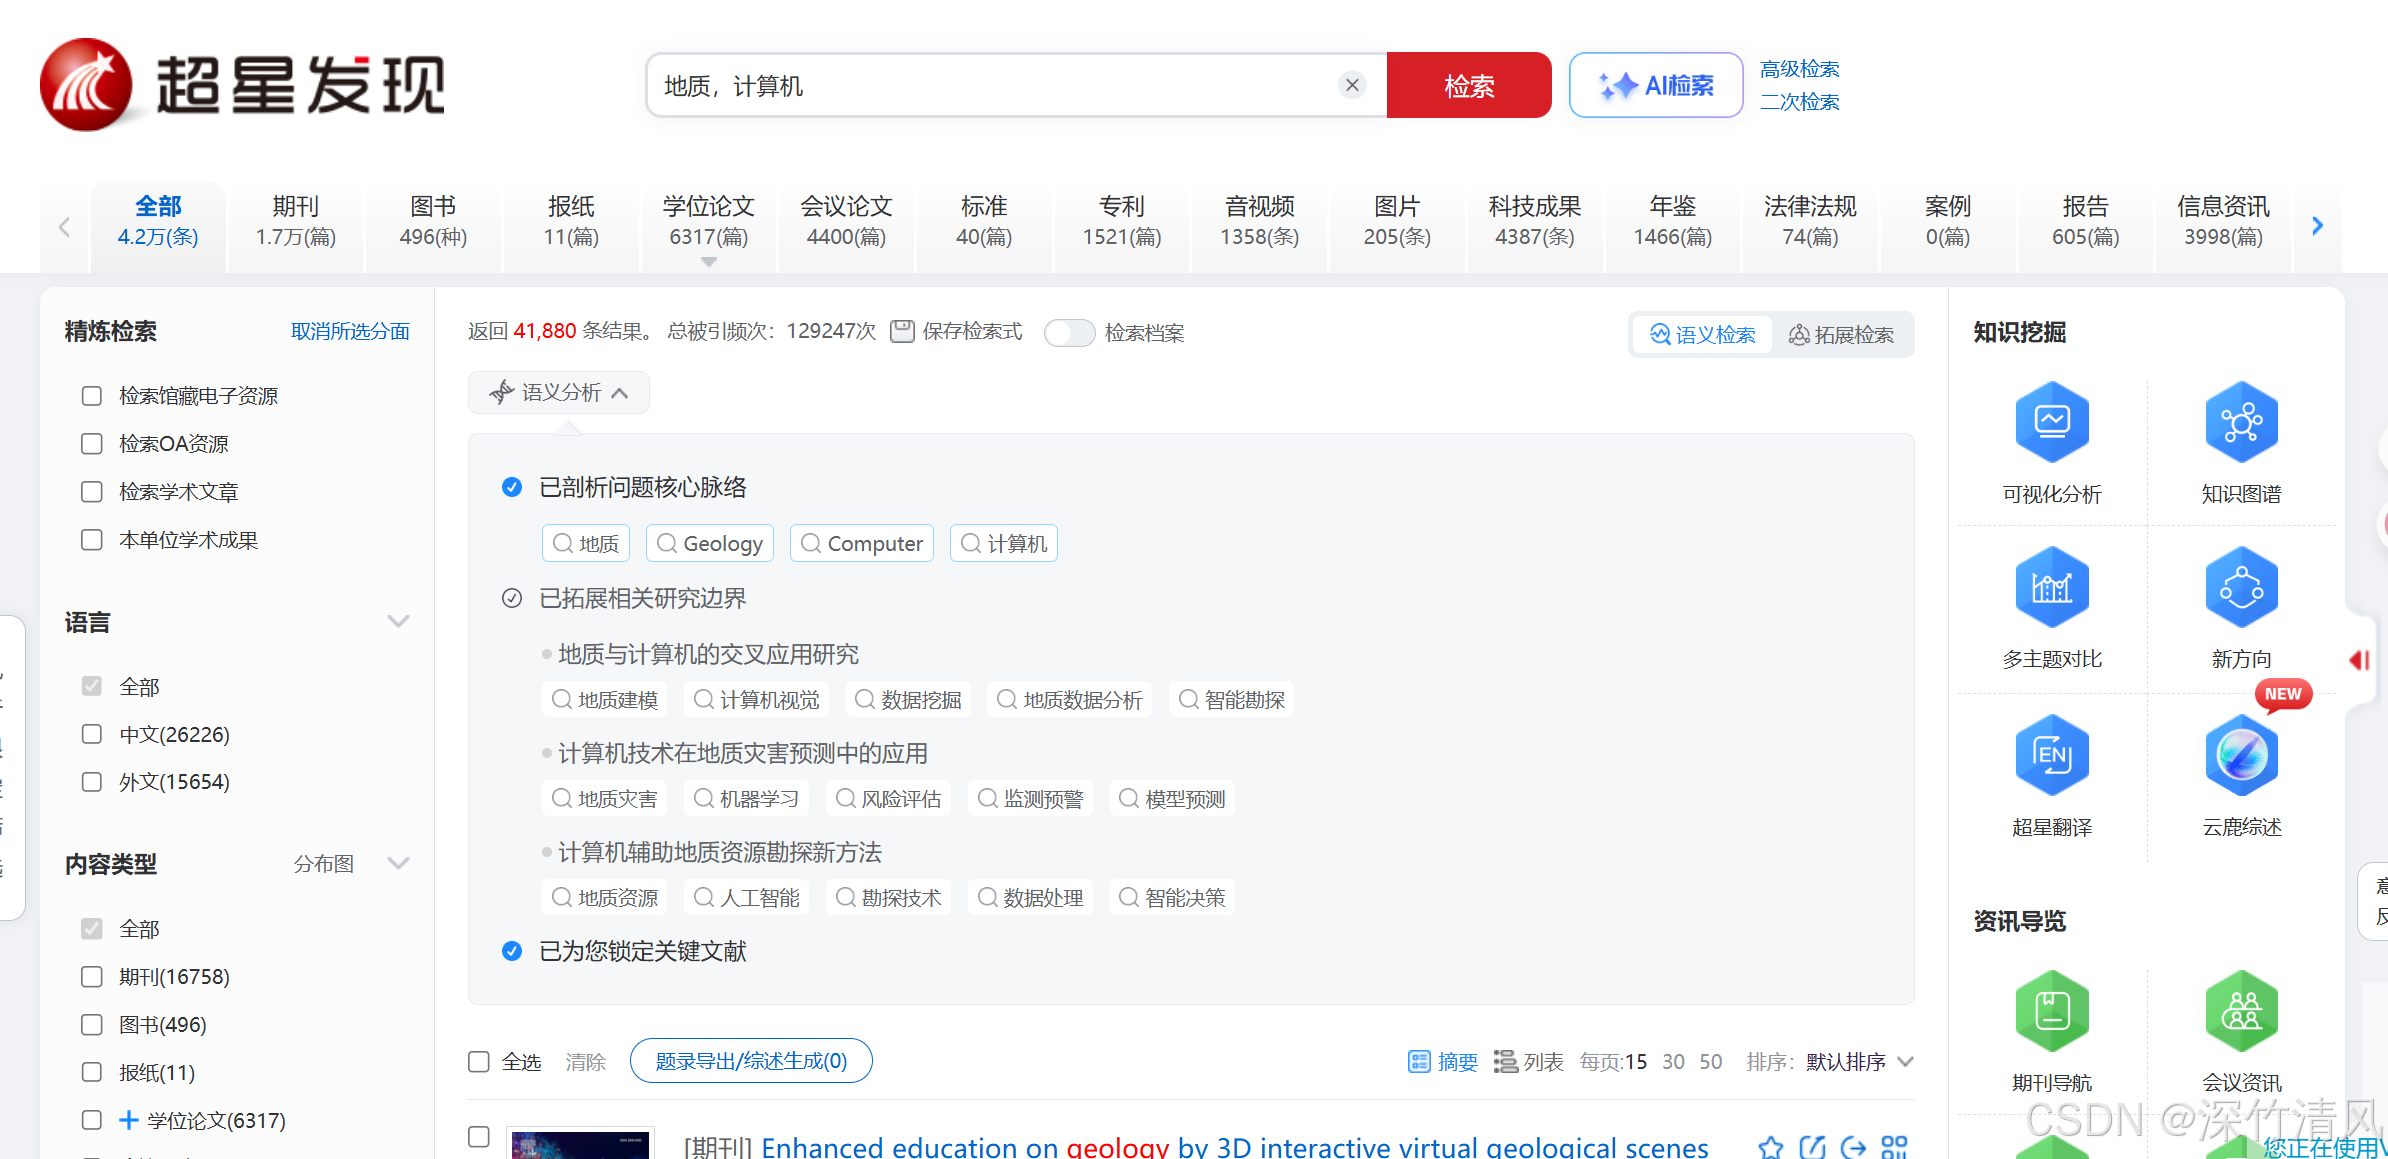Clear the search box with X icon
Screen dimensions: 2388x1159
[1352, 86]
